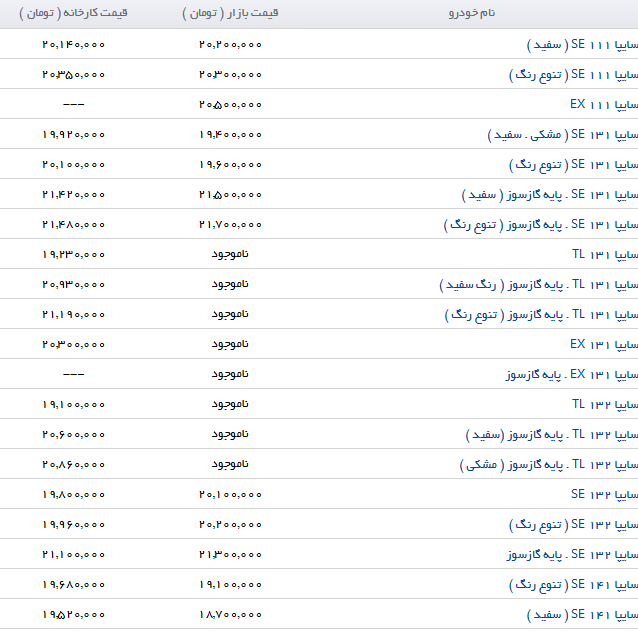Open the plain Saipa 131 TL link
638x635 pixels.
click(x=605, y=254)
